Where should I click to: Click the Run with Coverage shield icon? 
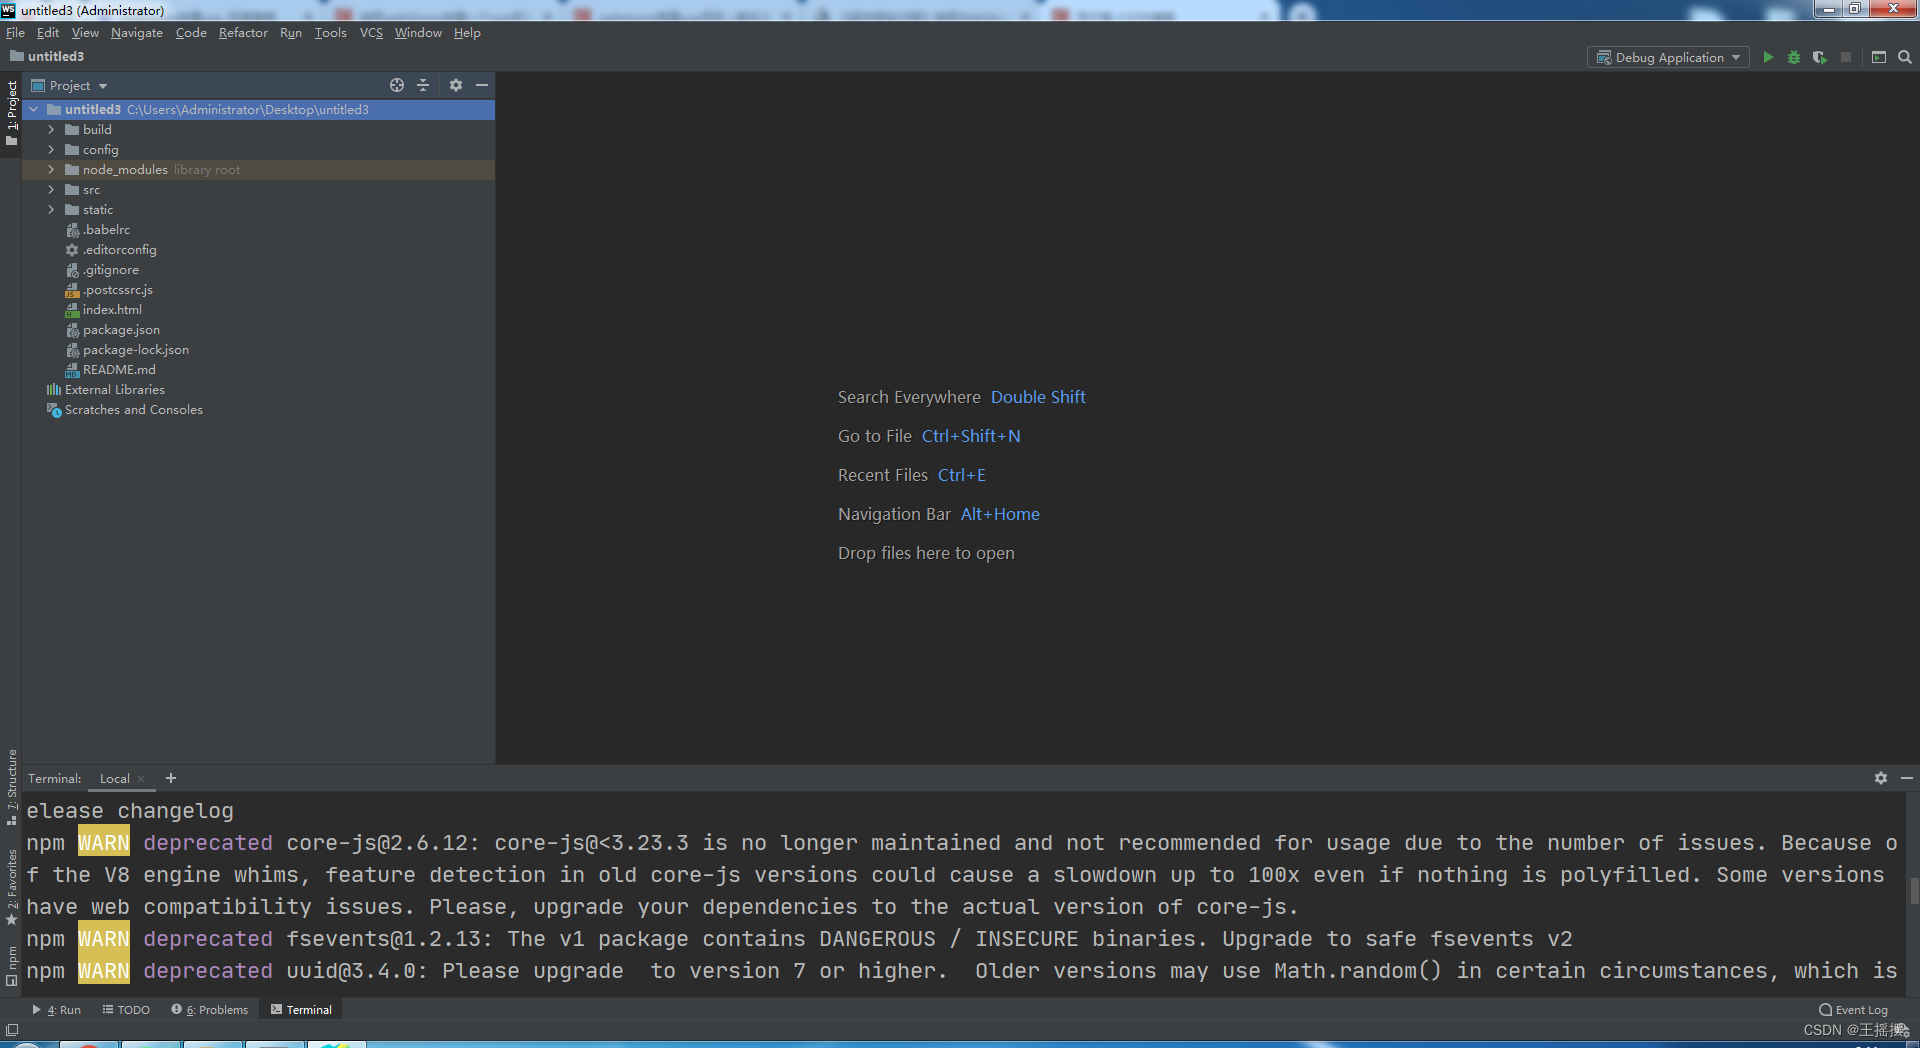pos(1820,57)
